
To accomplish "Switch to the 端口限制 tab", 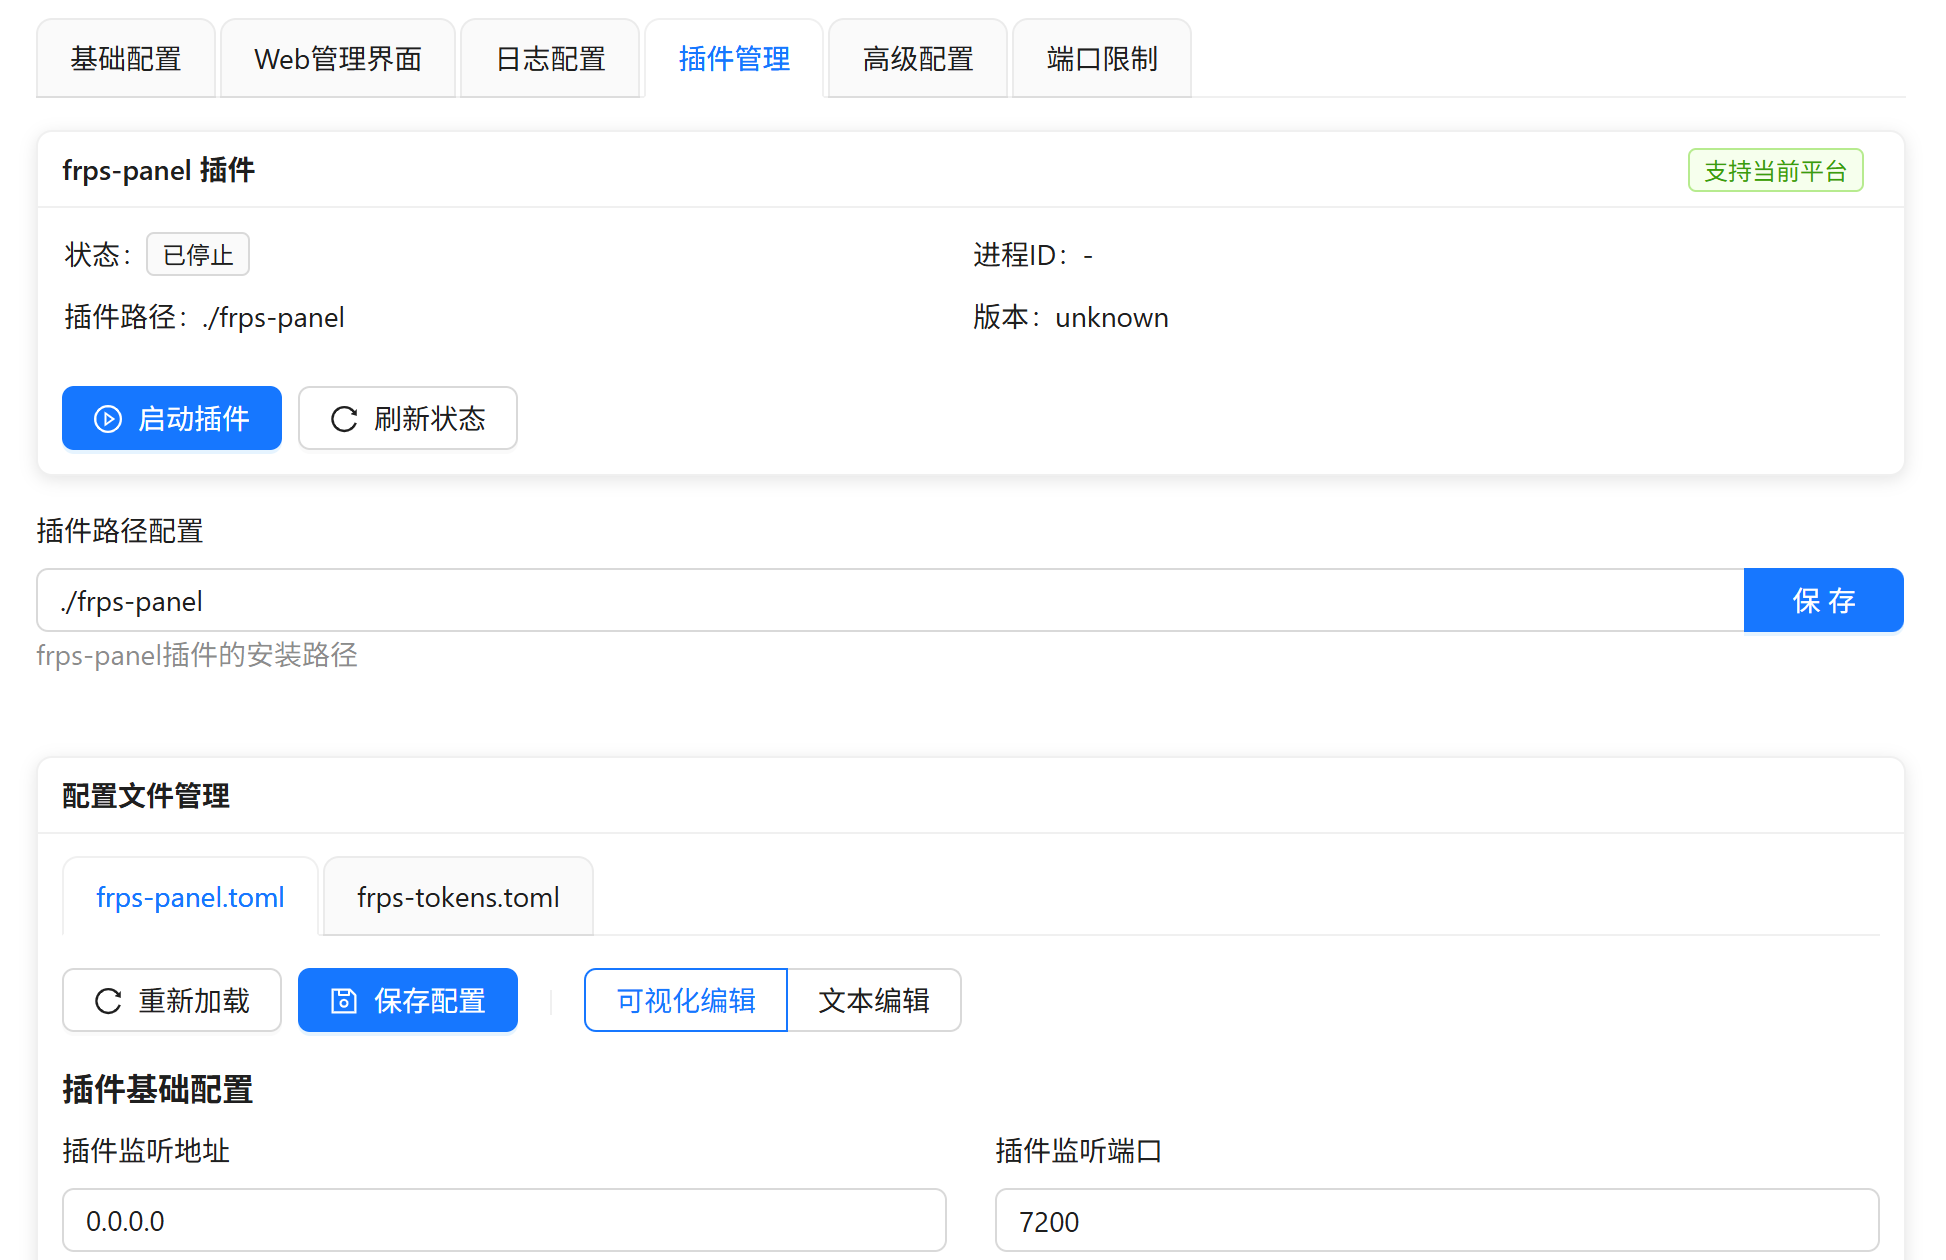I will [1100, 58].
